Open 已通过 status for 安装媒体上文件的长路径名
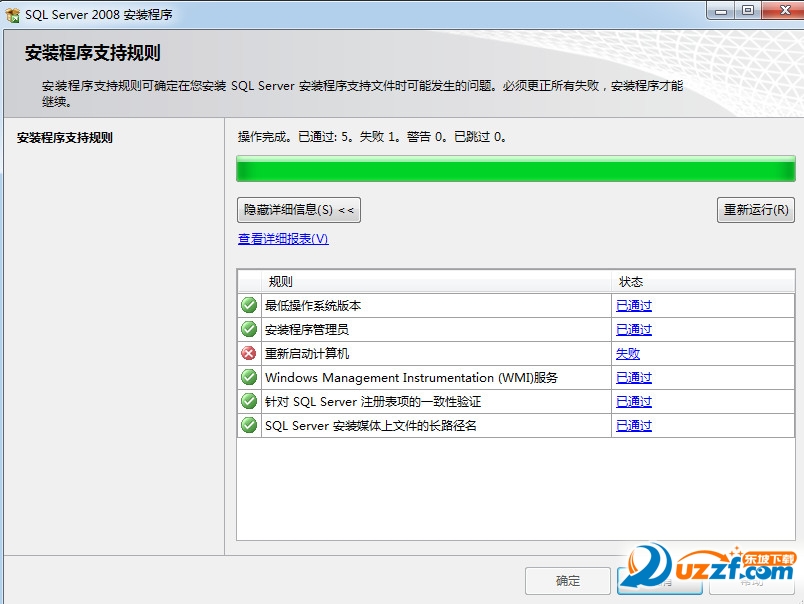The width and height of the screenshot is (804, 604). (x=634, y=426)
